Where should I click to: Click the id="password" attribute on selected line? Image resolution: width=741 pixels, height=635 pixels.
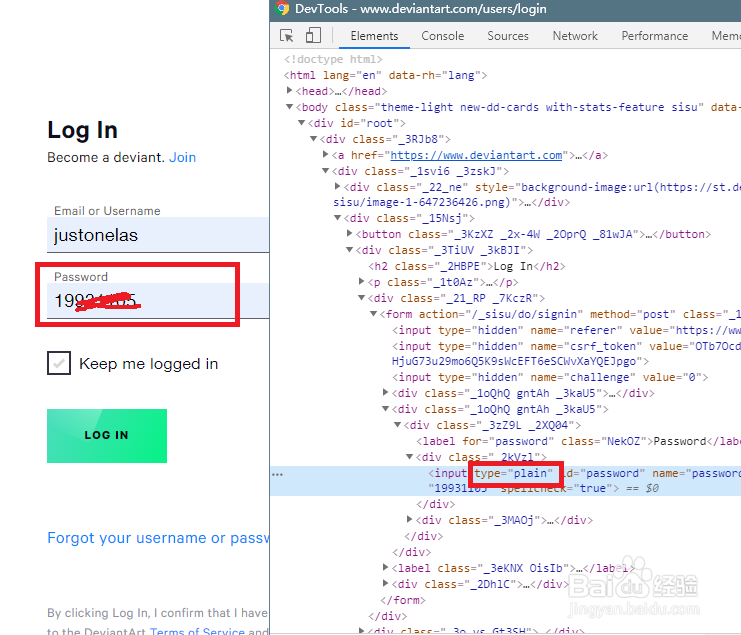(x=603, y=473)
